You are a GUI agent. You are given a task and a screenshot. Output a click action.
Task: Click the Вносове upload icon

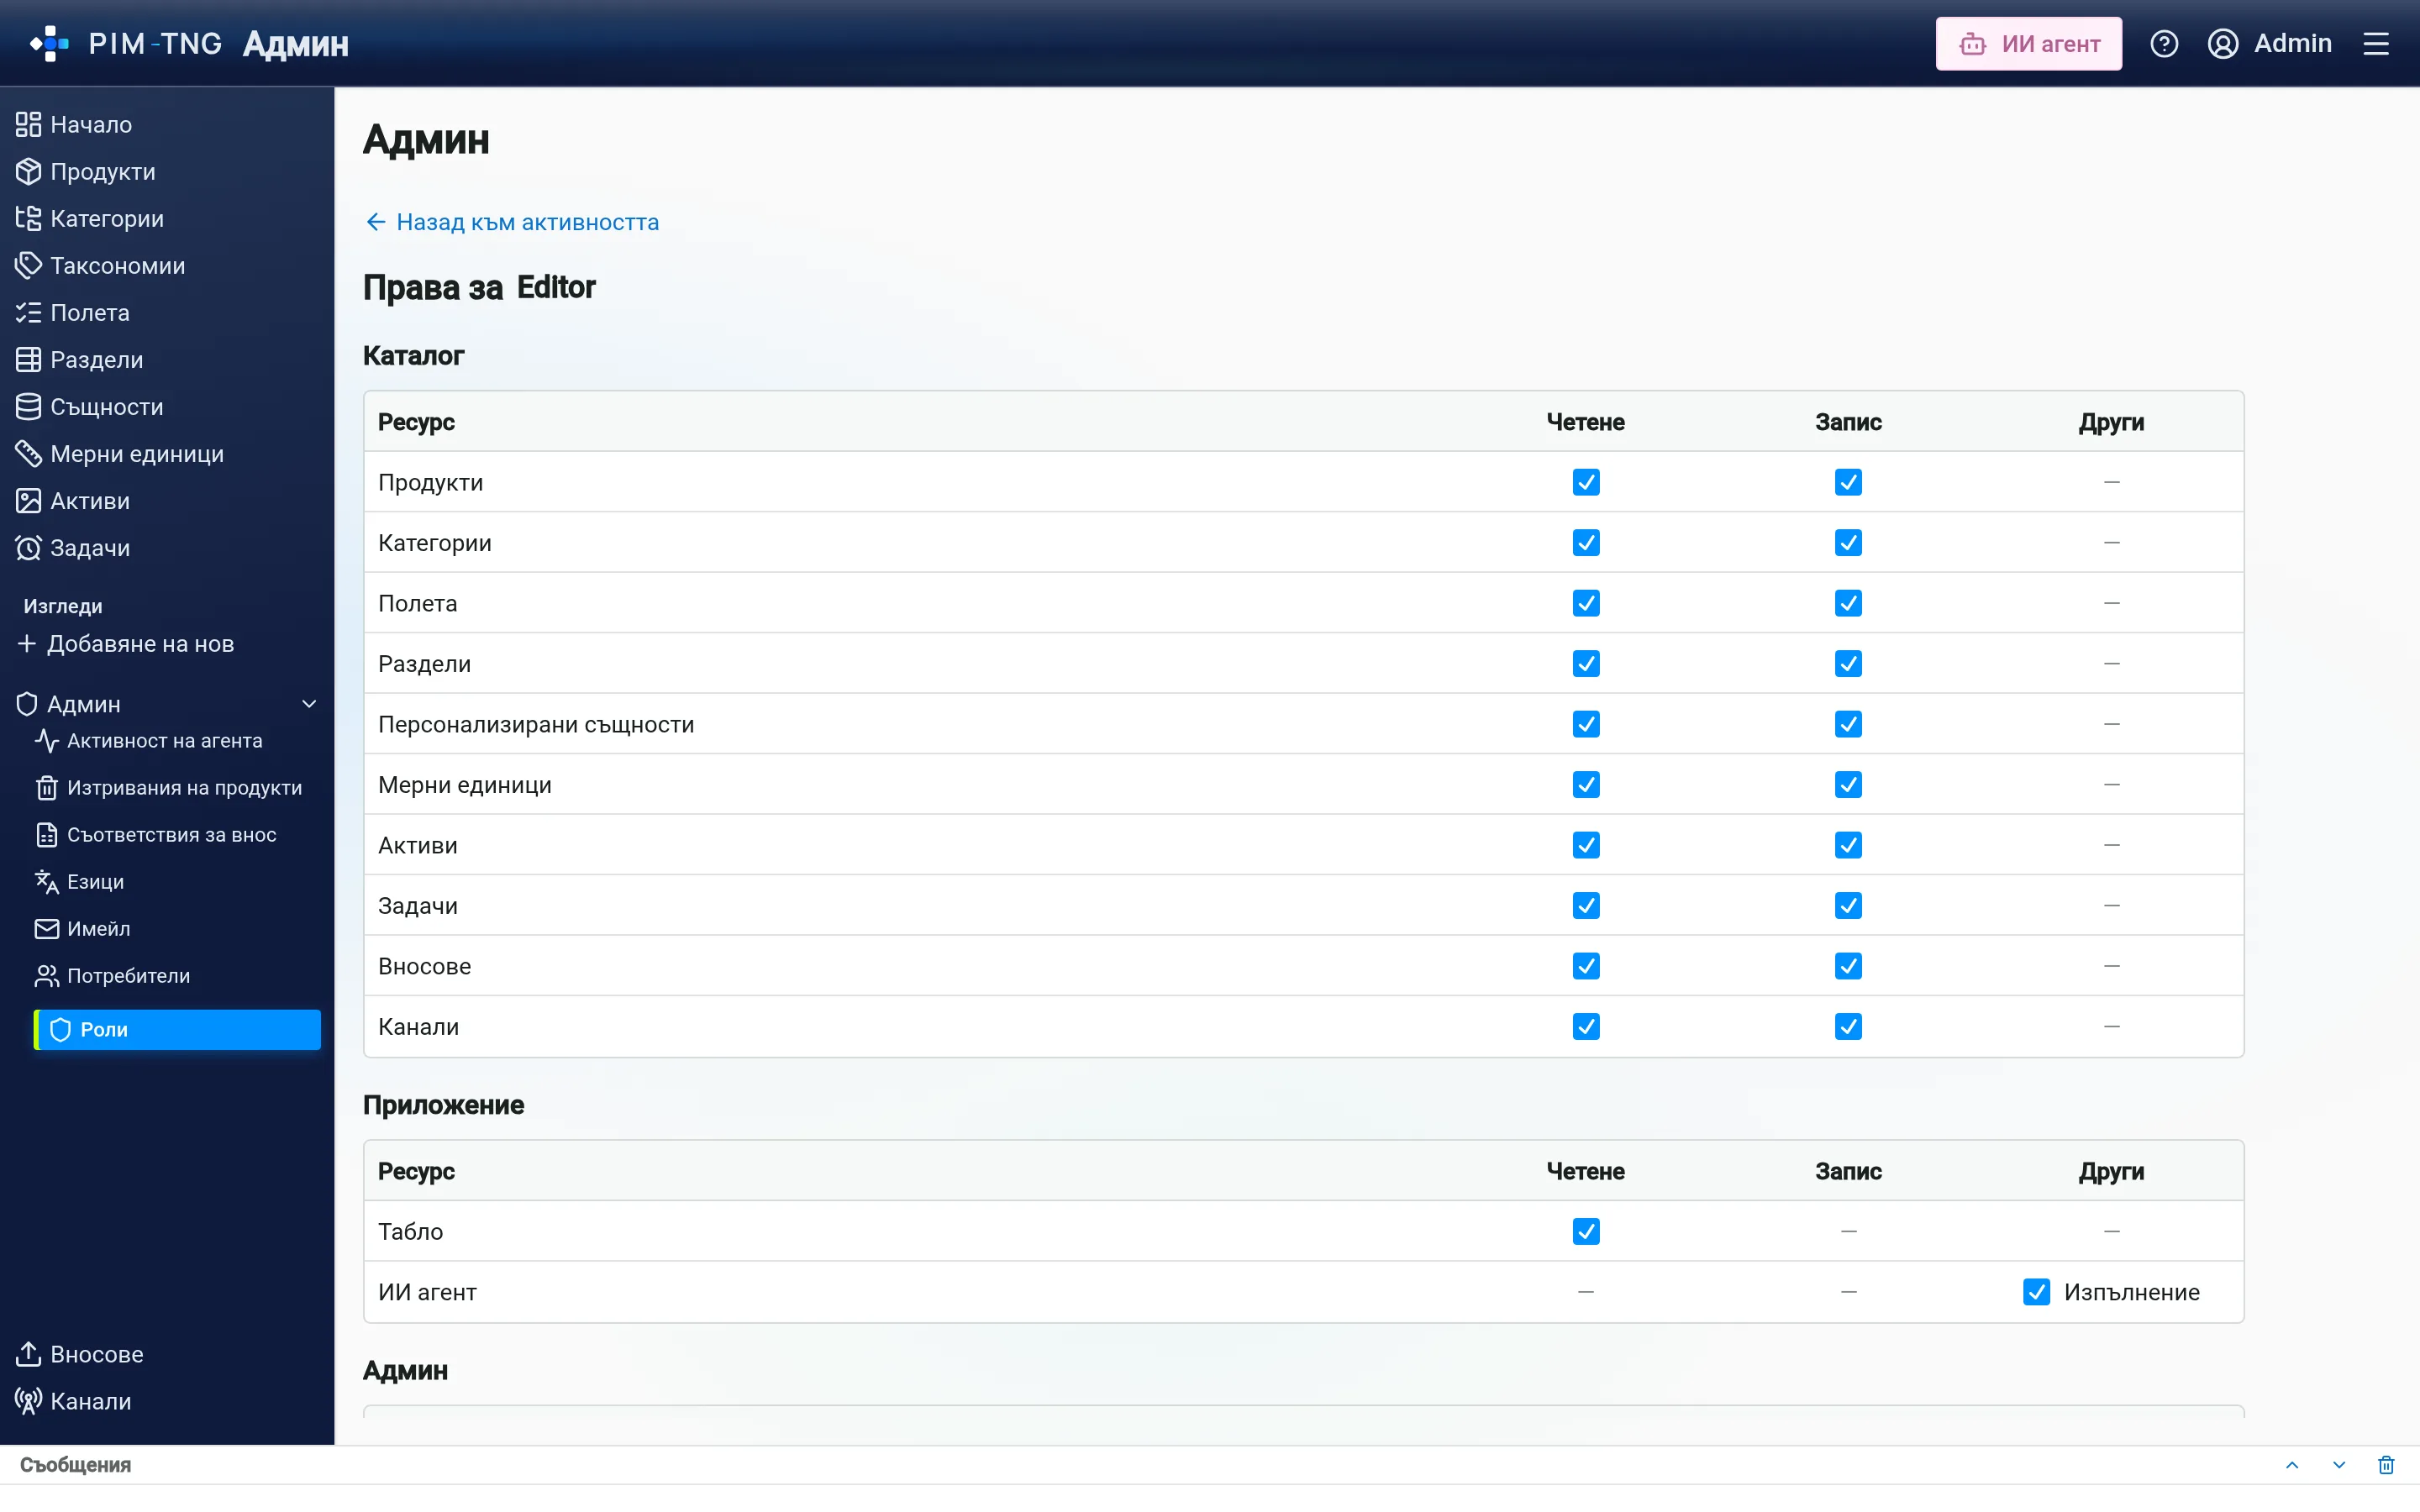click(28, 1354)
